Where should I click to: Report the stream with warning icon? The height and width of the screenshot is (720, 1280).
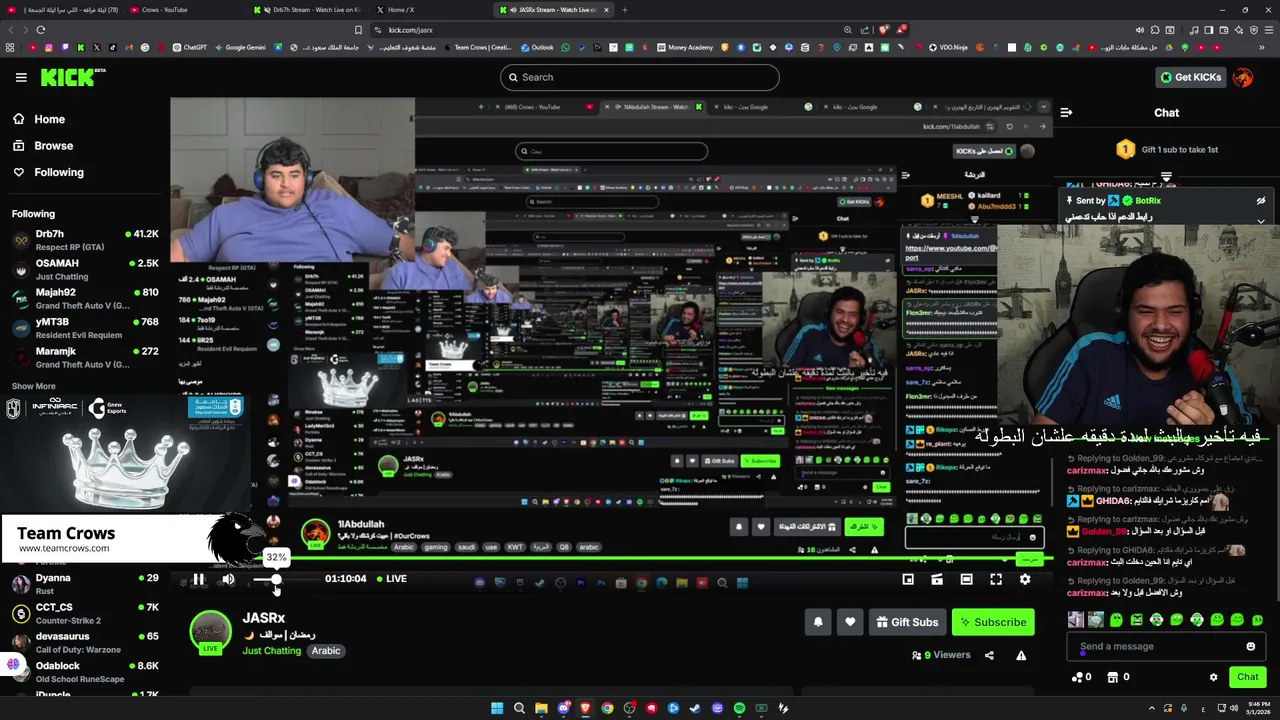pyautogui.click(x=1021, y=655)
